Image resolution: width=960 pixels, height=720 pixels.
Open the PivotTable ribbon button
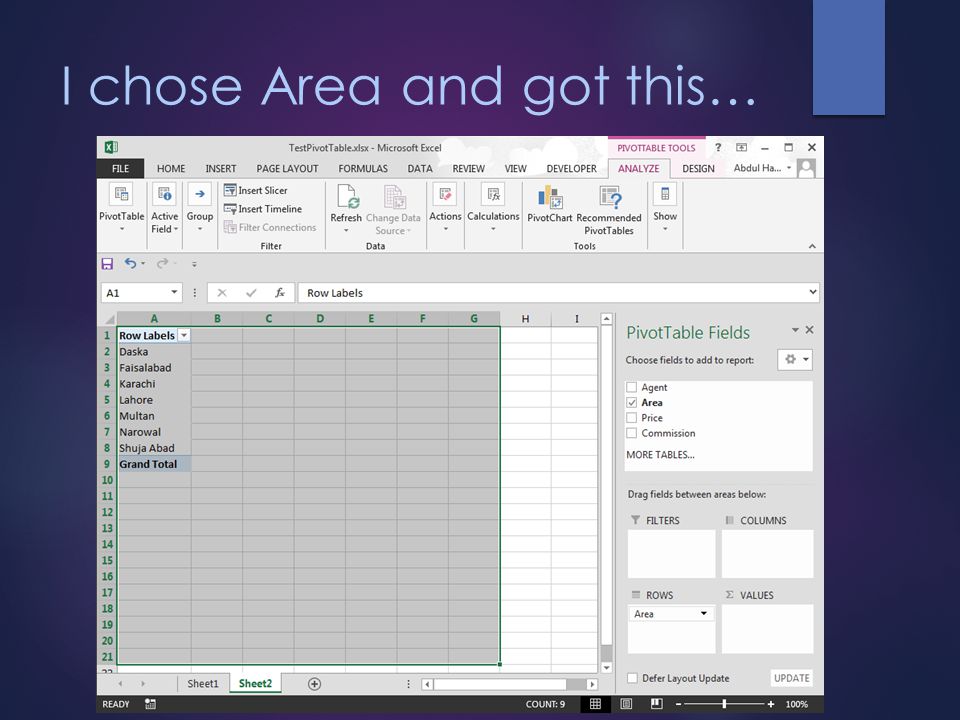[x=121, y=208]
